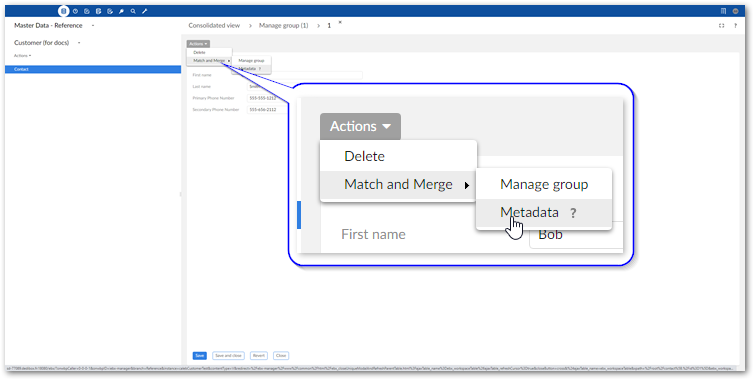754x380 pixels.
Task: Click the Primary Phone Number field
Action: coord(267,98)
